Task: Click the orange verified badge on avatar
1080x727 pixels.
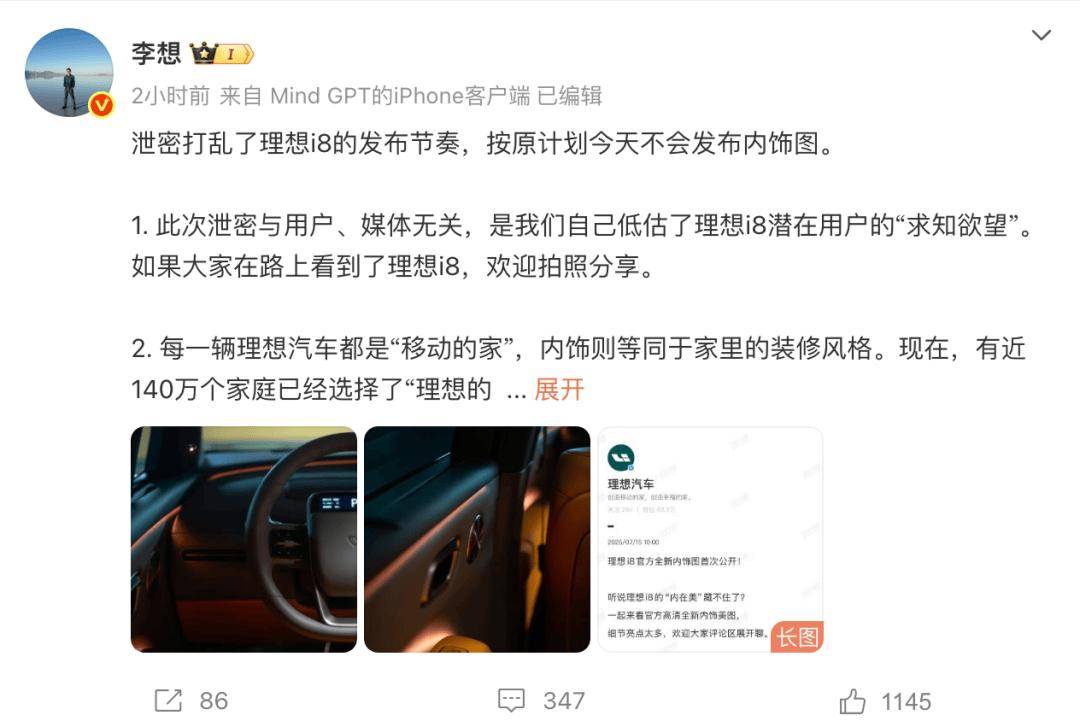Action: [102, 105]
